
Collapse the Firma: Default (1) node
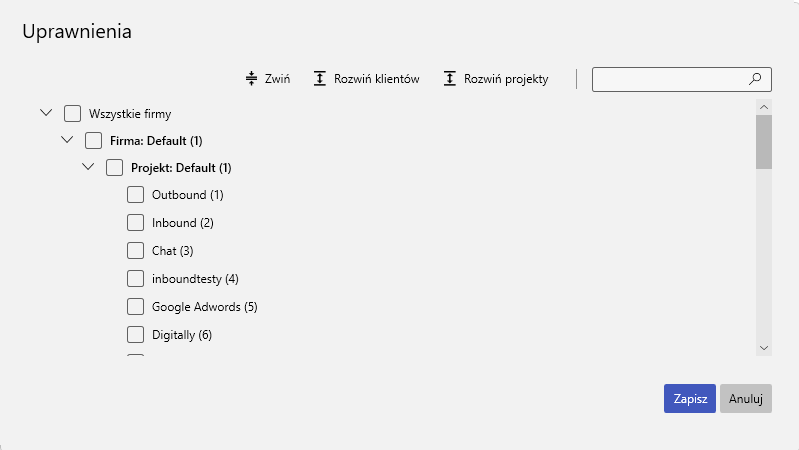coord(67,141)
